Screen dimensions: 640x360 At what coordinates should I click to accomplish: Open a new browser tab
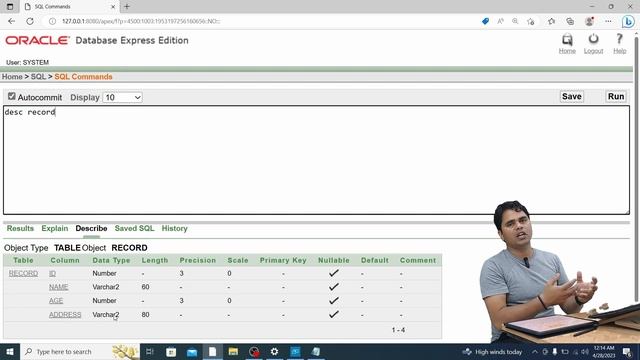tap(127, 7)
